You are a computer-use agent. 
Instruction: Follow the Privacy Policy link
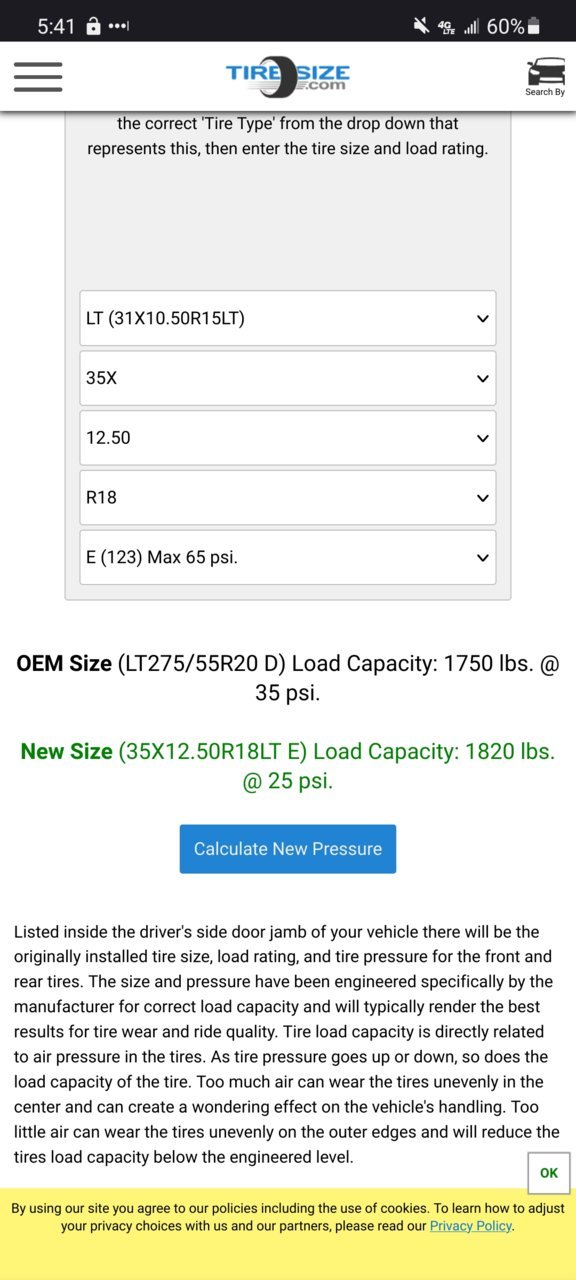(470, 1226)
